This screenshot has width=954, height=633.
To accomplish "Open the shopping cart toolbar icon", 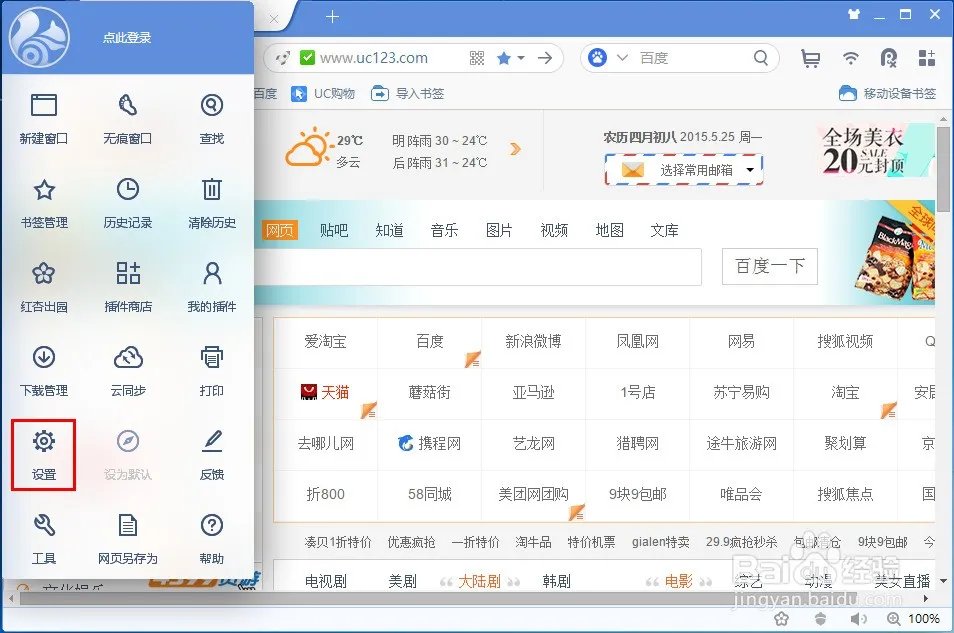I will [x=811, y=58].
